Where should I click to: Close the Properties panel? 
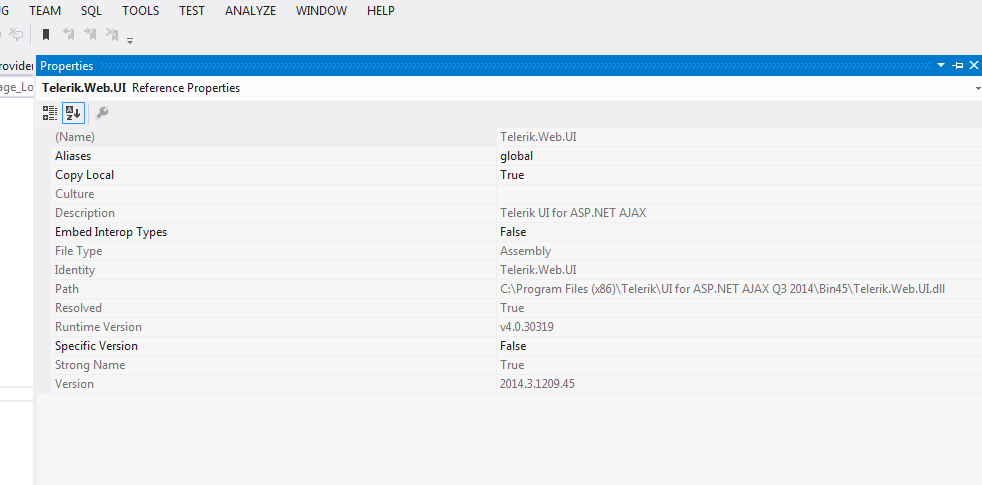tap(973, 65)
